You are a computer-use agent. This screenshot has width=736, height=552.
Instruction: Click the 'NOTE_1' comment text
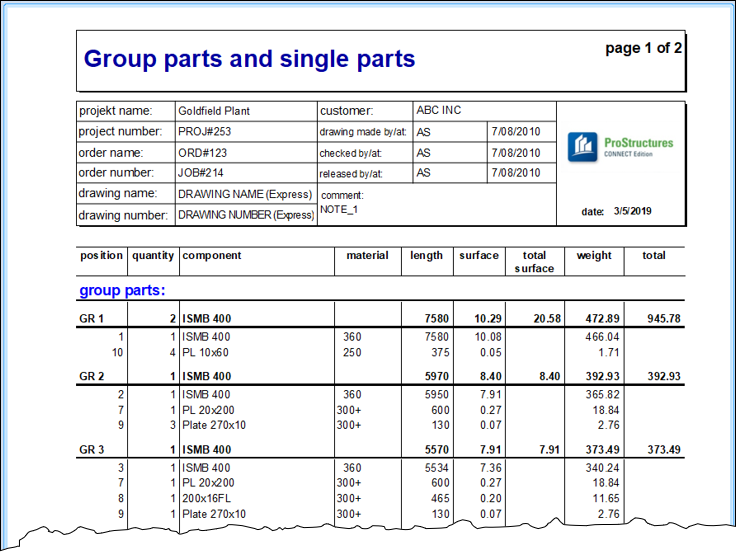[x=339, y=209]
